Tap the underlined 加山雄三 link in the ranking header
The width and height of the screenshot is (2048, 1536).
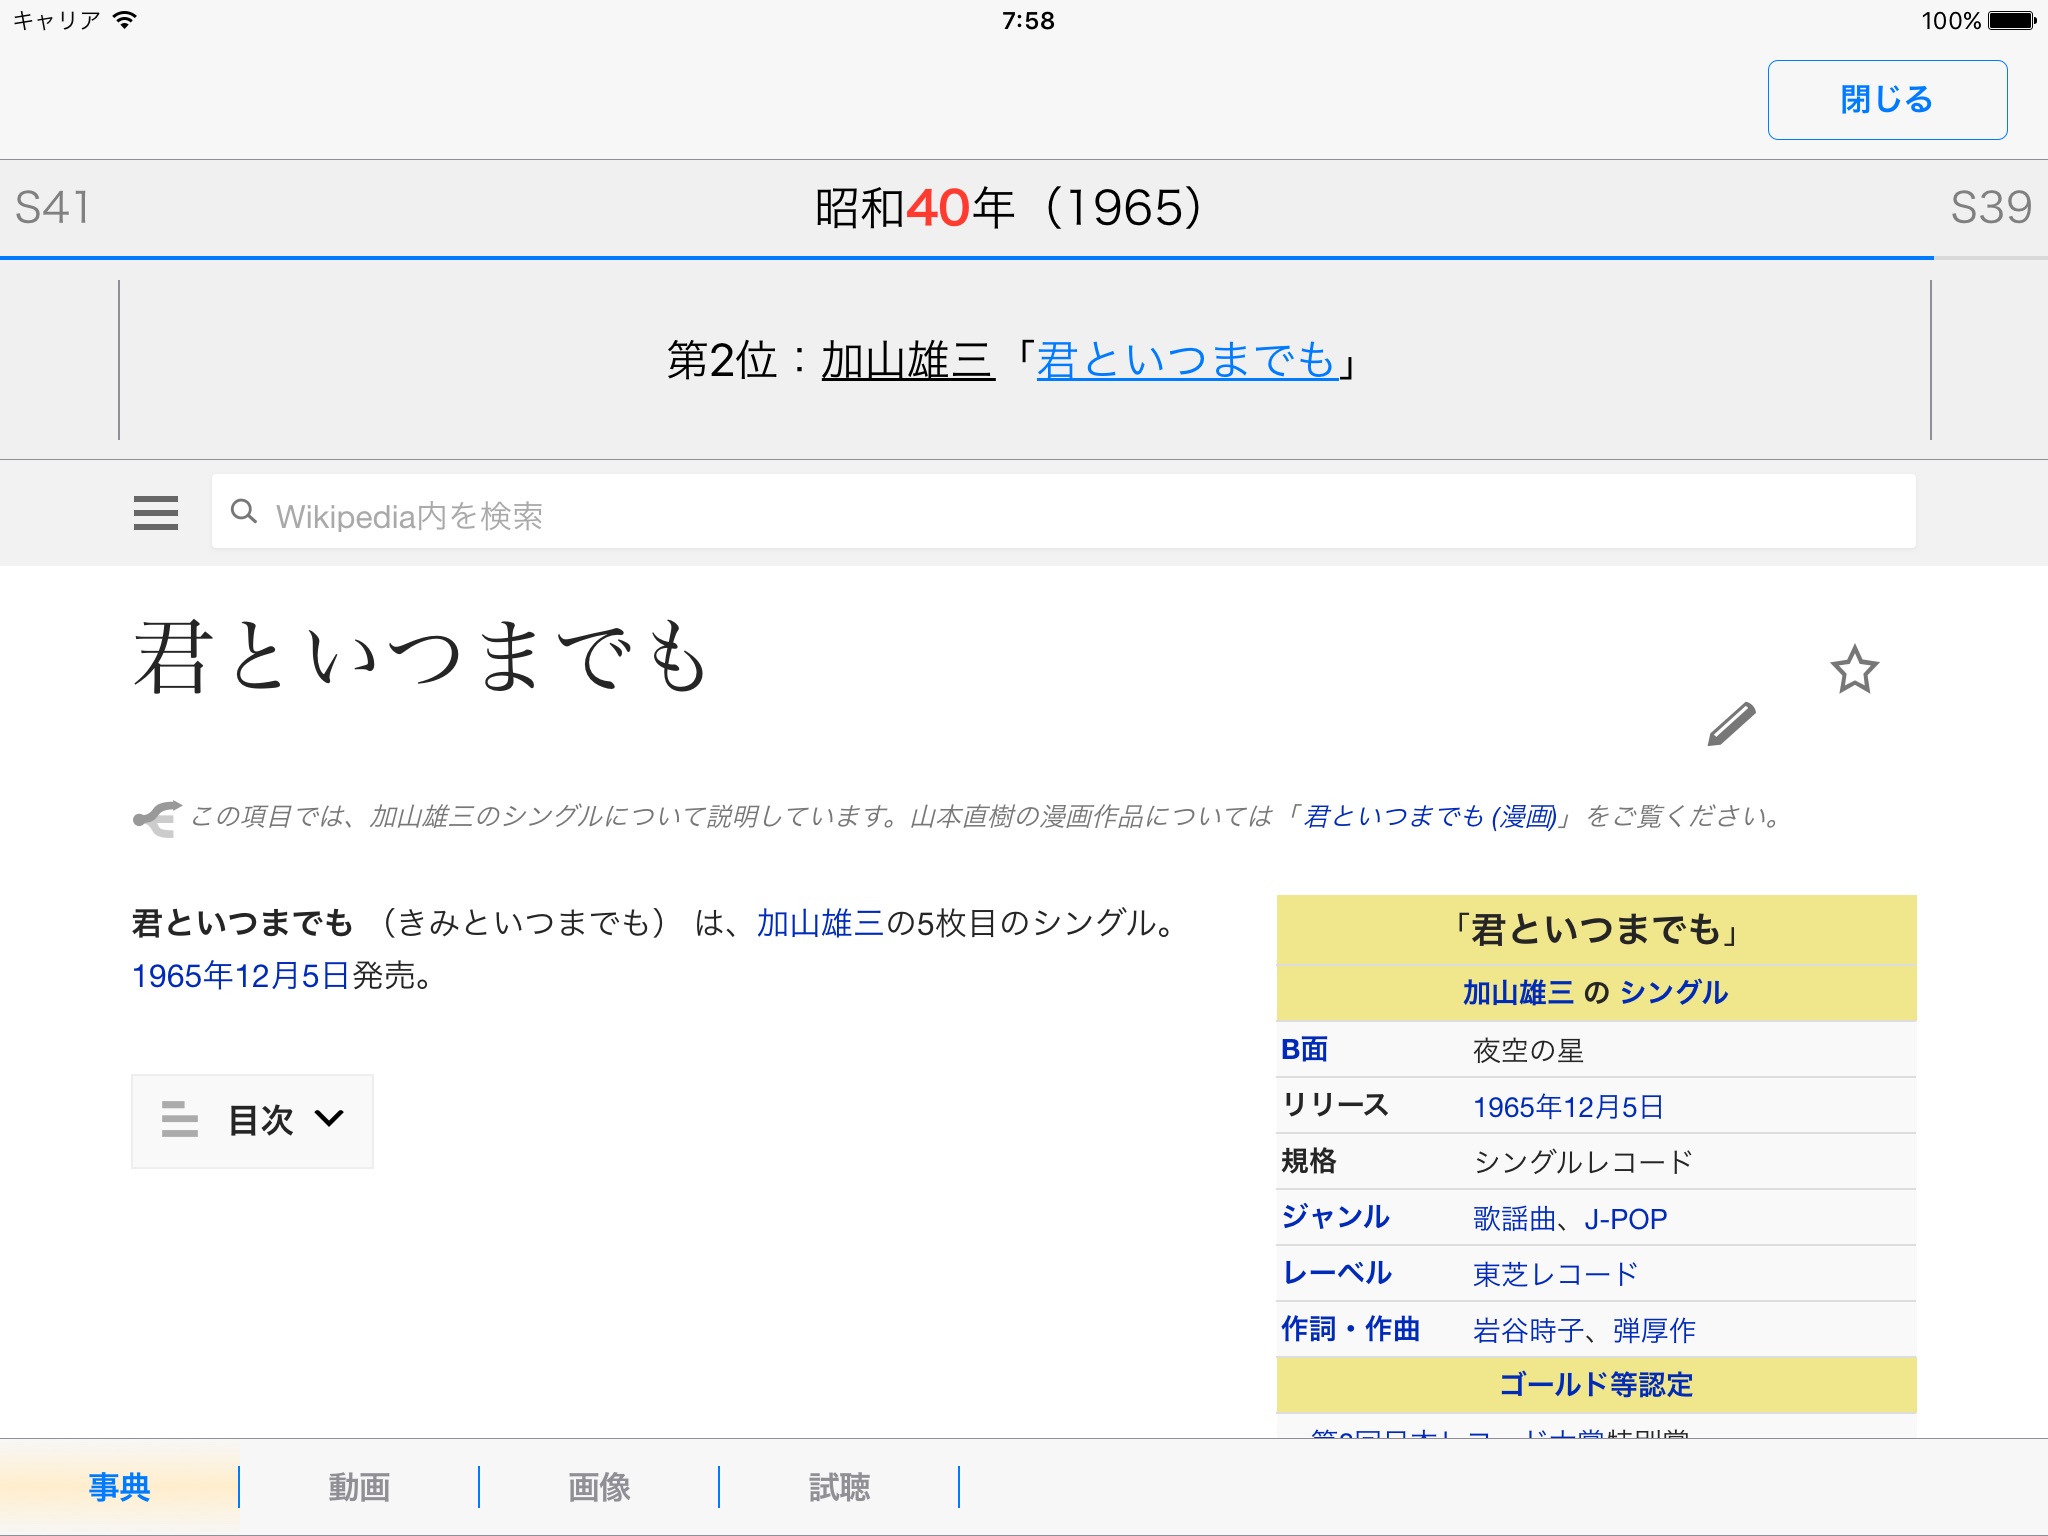coord(907,360)
